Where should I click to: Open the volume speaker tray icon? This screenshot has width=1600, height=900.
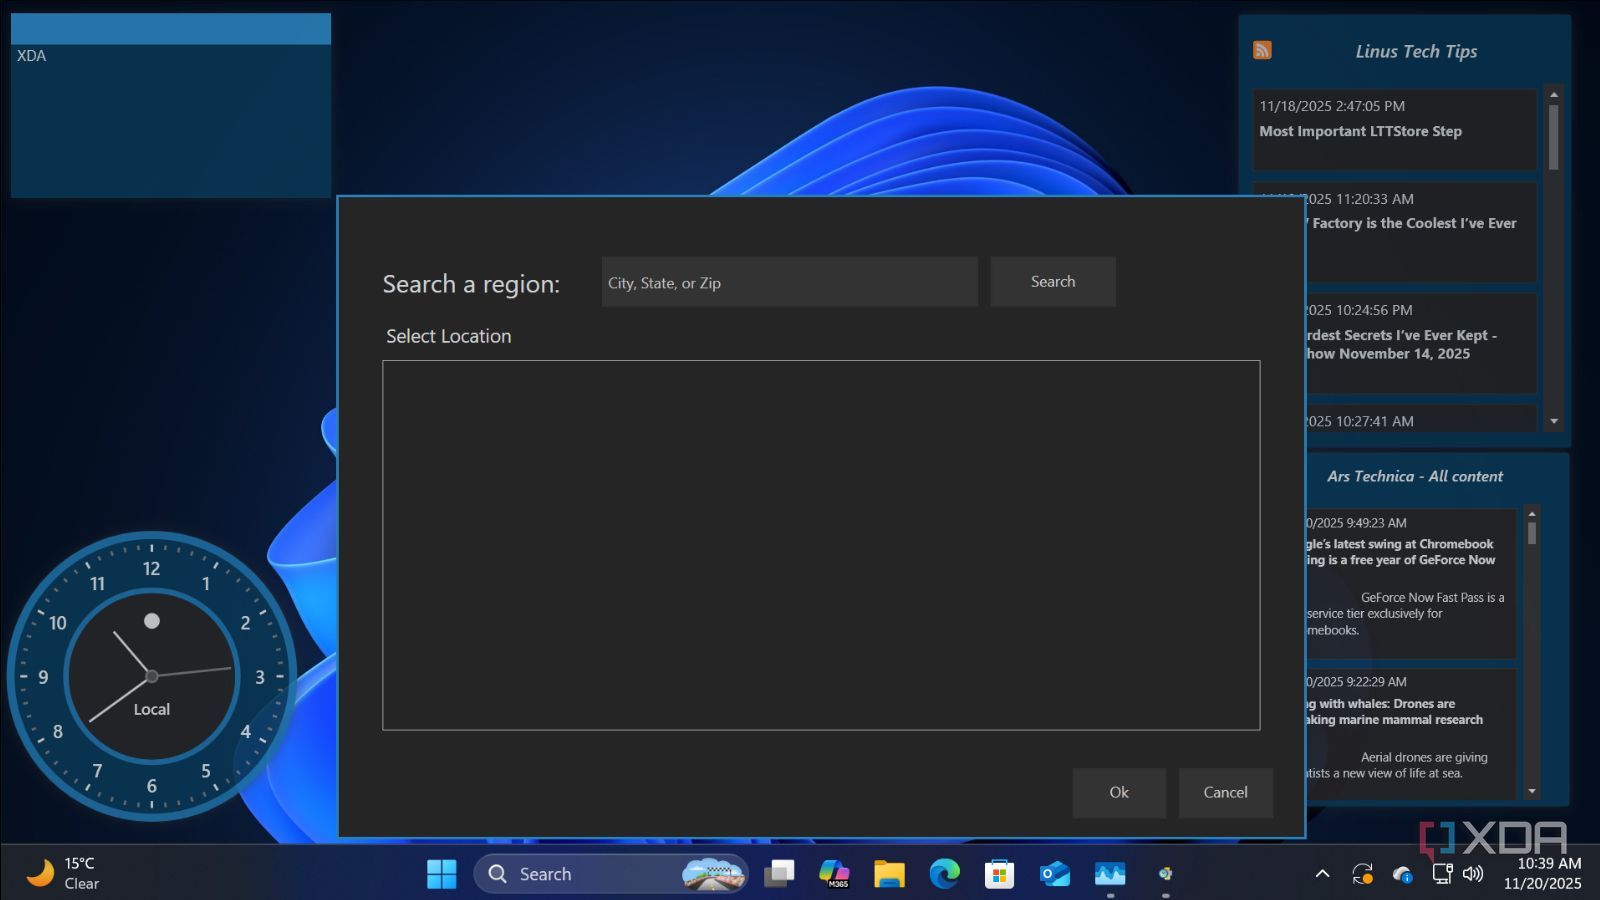pyautogui.click(x=1473, y=873)
